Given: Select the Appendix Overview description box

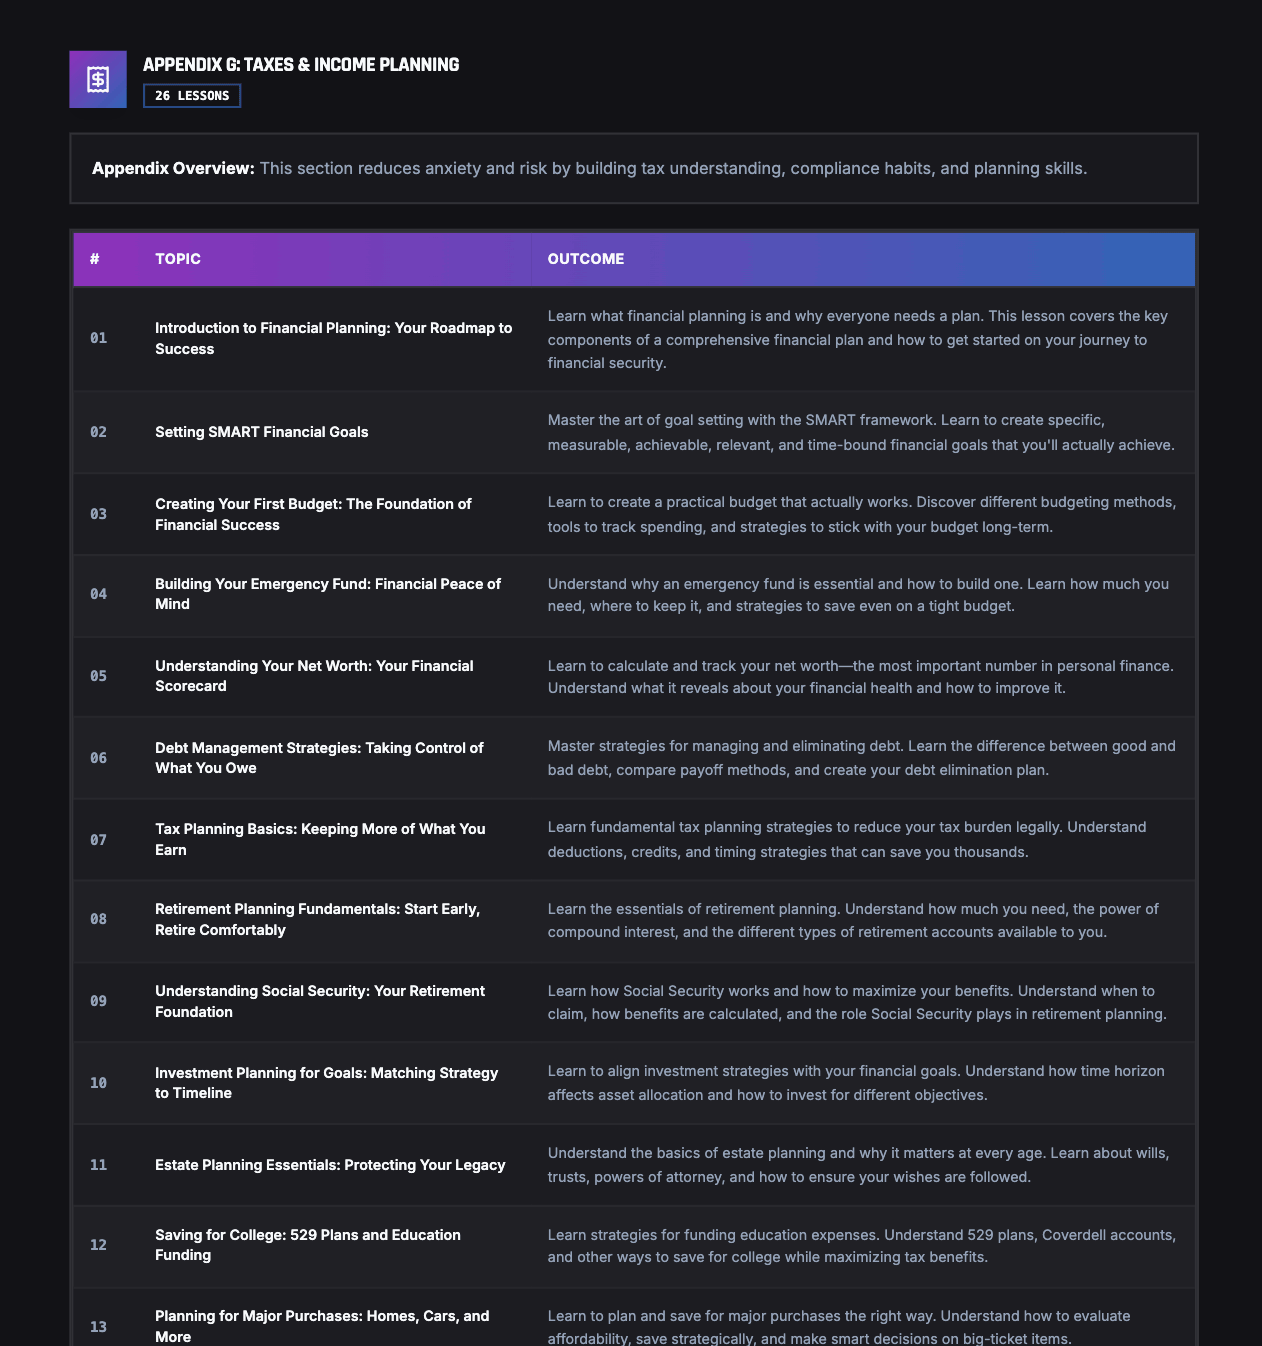Looking at the screenshot, I should [x=633, y=168].
